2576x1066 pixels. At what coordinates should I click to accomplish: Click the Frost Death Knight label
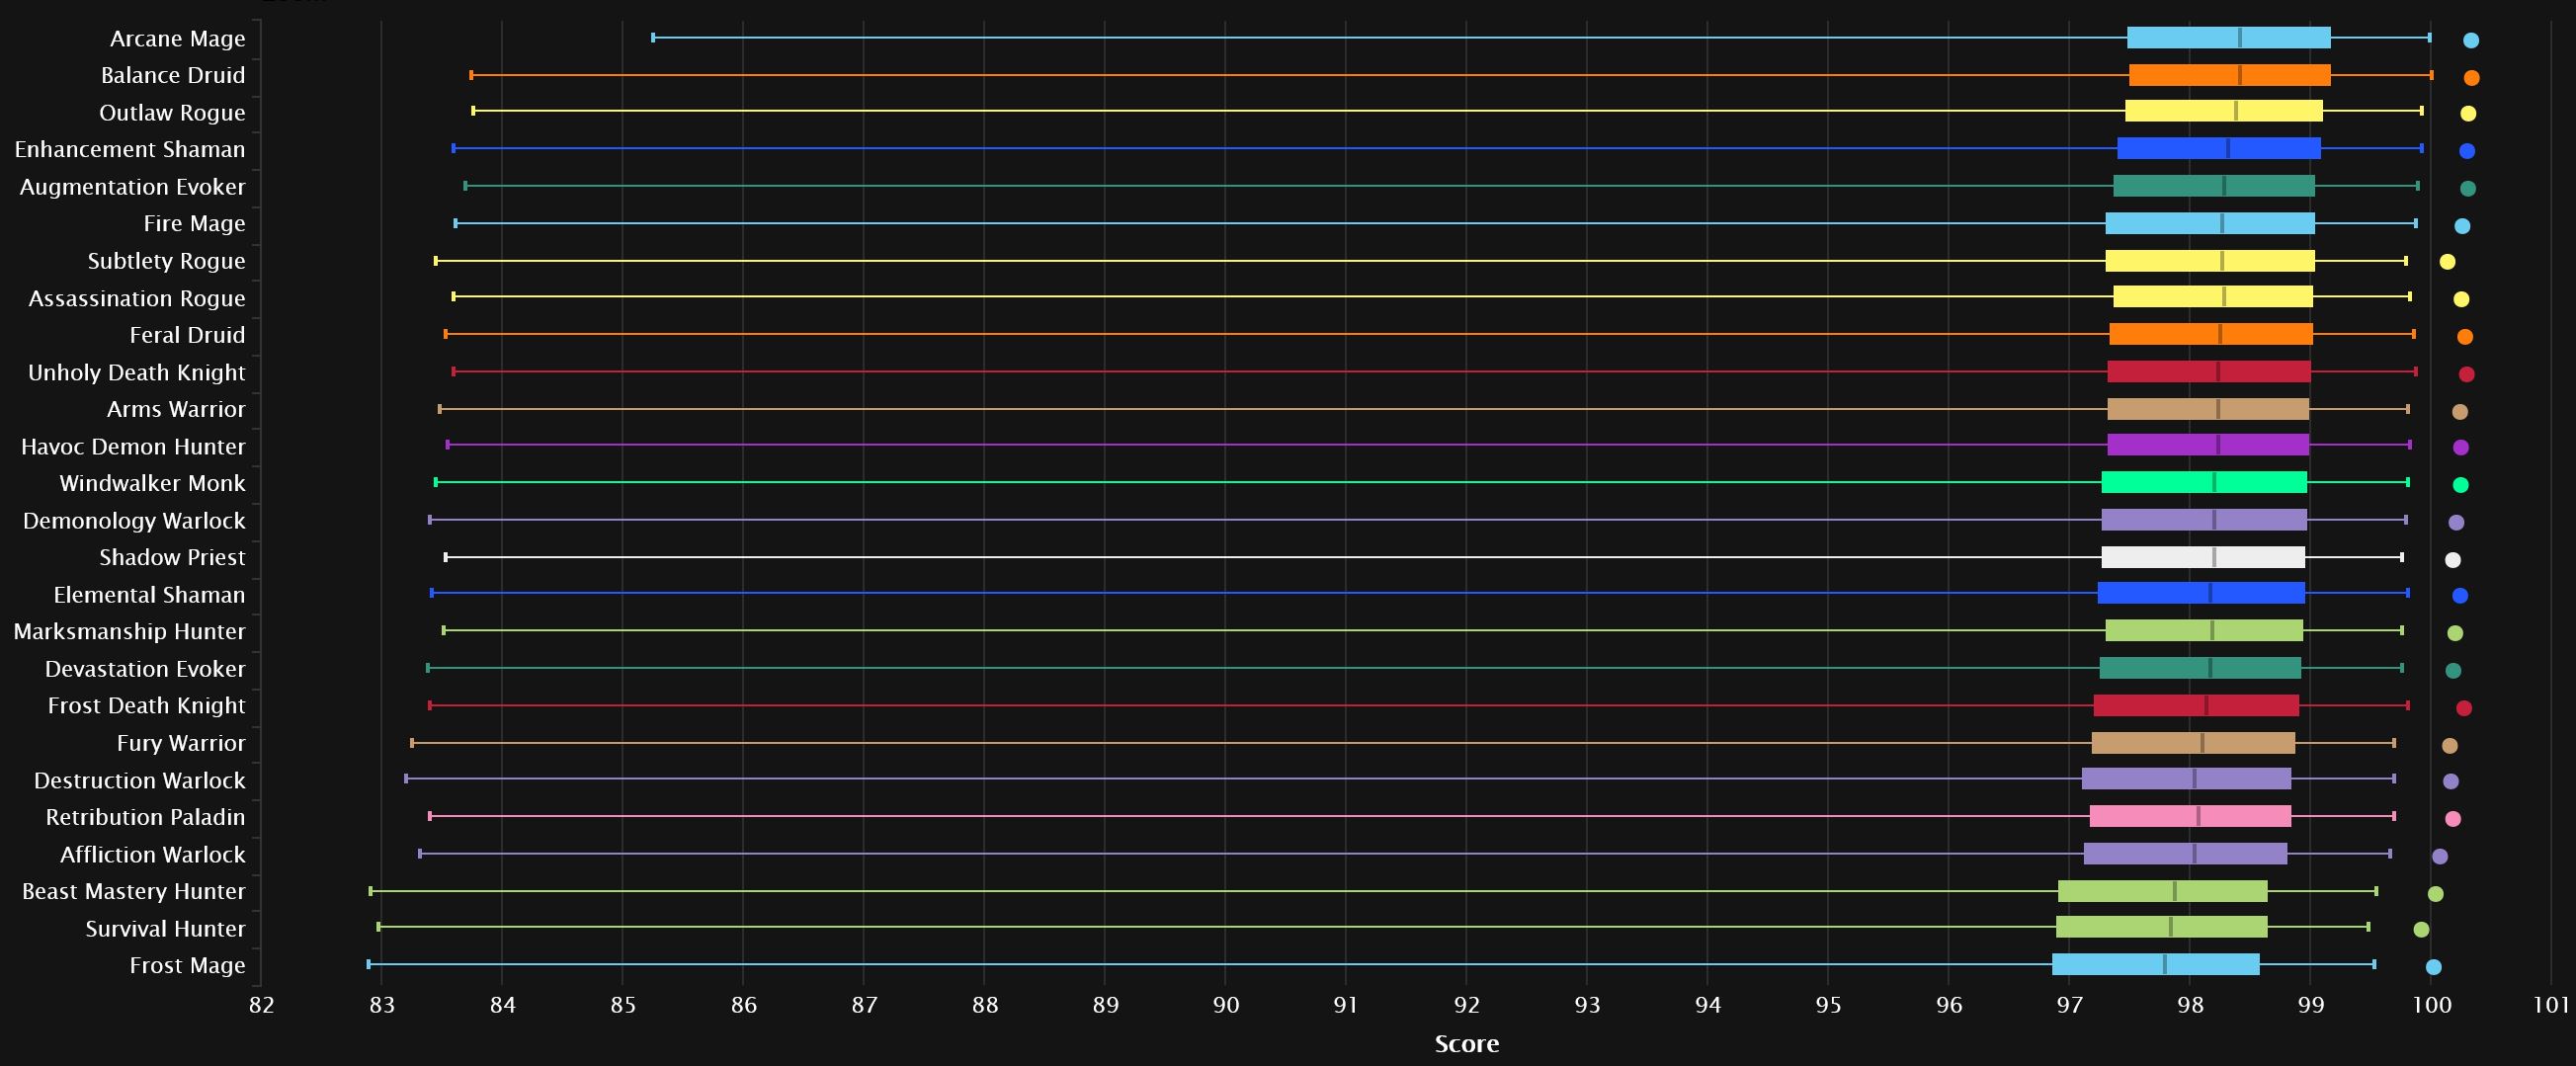pyautogui.click(x=146, y=706)
